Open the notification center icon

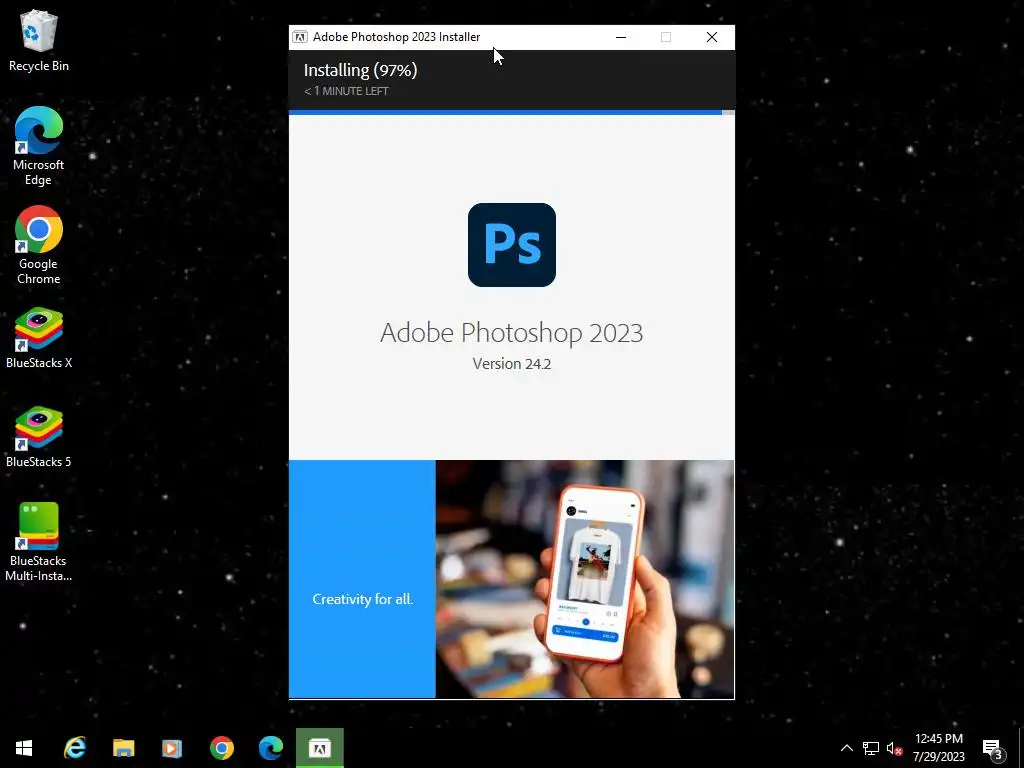[x=993, y=748]
